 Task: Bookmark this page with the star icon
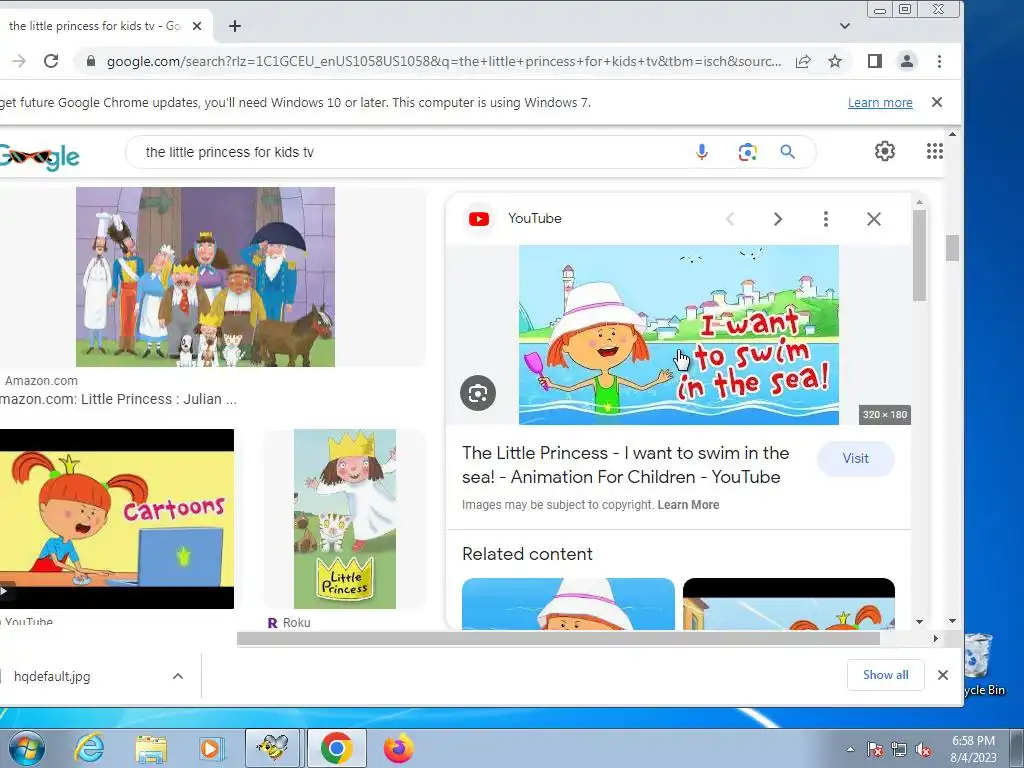point(835,61)
